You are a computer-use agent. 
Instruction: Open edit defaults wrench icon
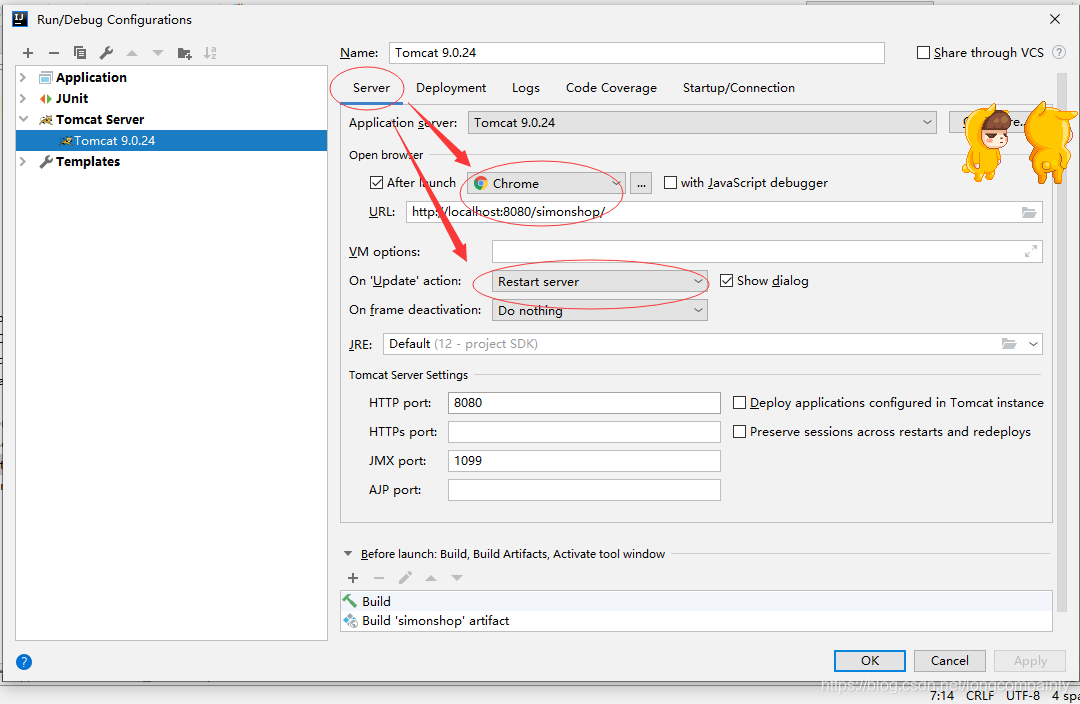106,53
